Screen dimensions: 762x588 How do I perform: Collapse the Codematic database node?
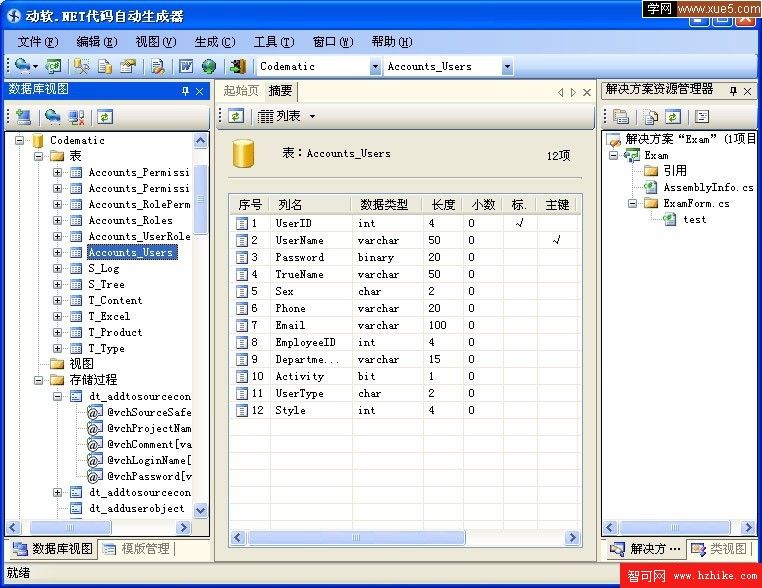(20, 140)
